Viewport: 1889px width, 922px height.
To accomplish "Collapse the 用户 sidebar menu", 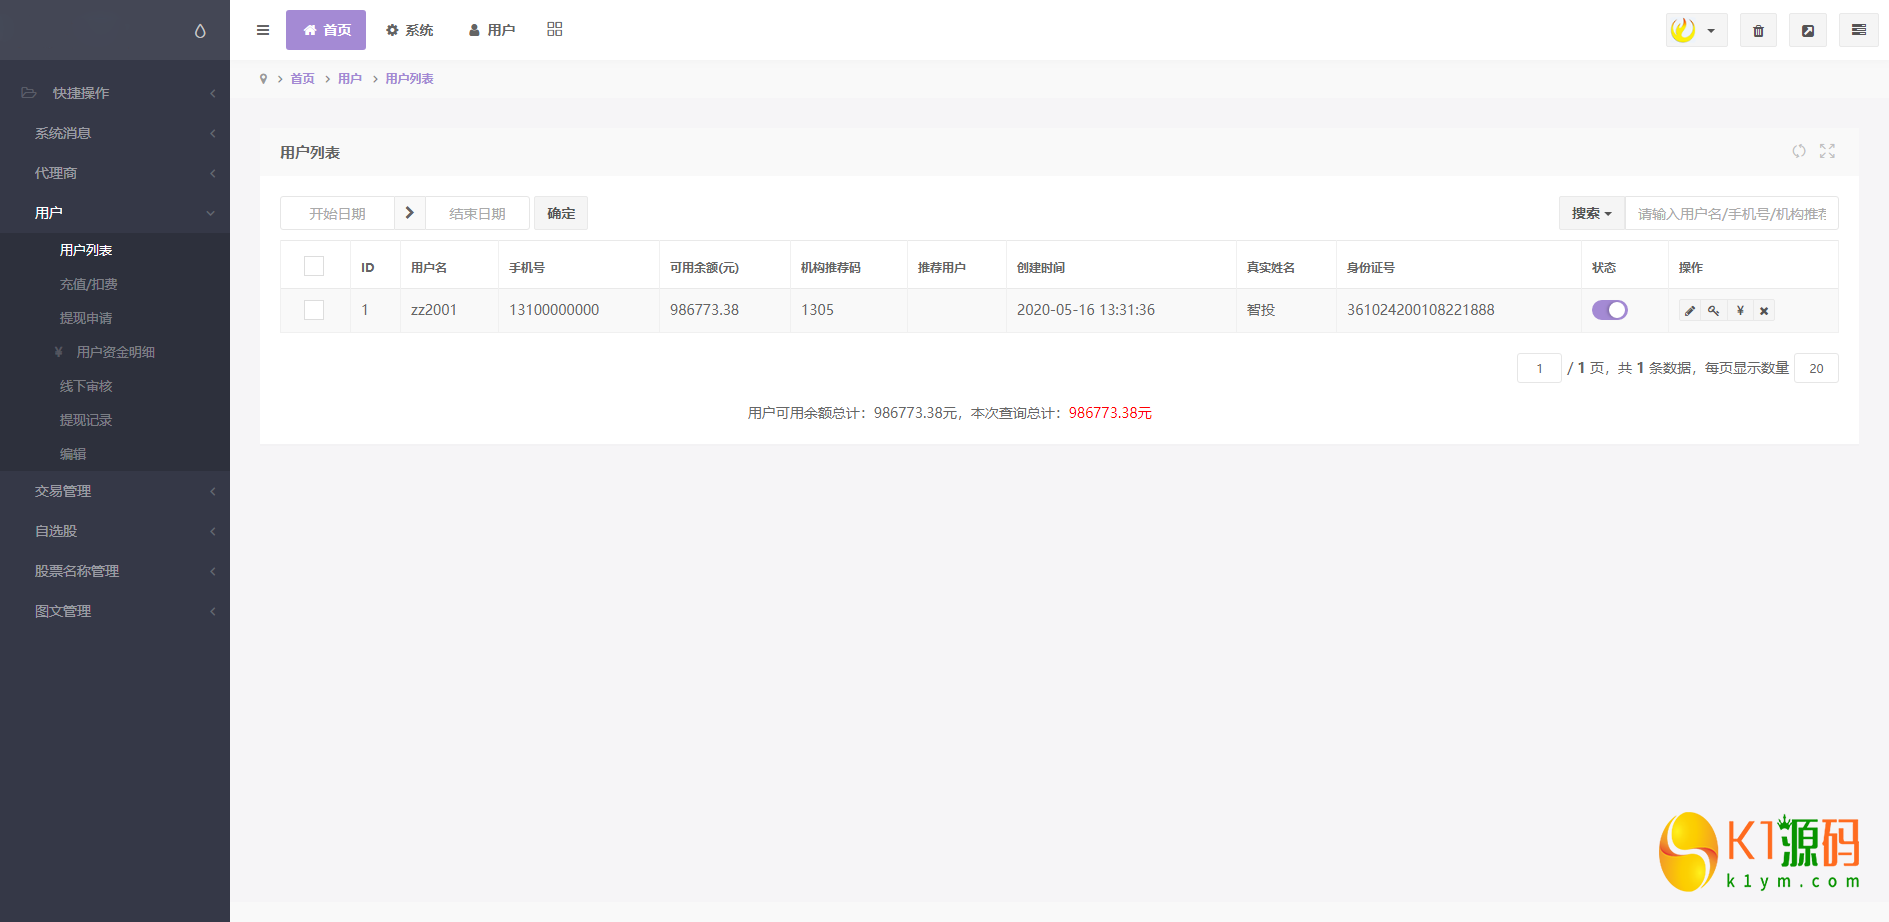I will [115, 213].
